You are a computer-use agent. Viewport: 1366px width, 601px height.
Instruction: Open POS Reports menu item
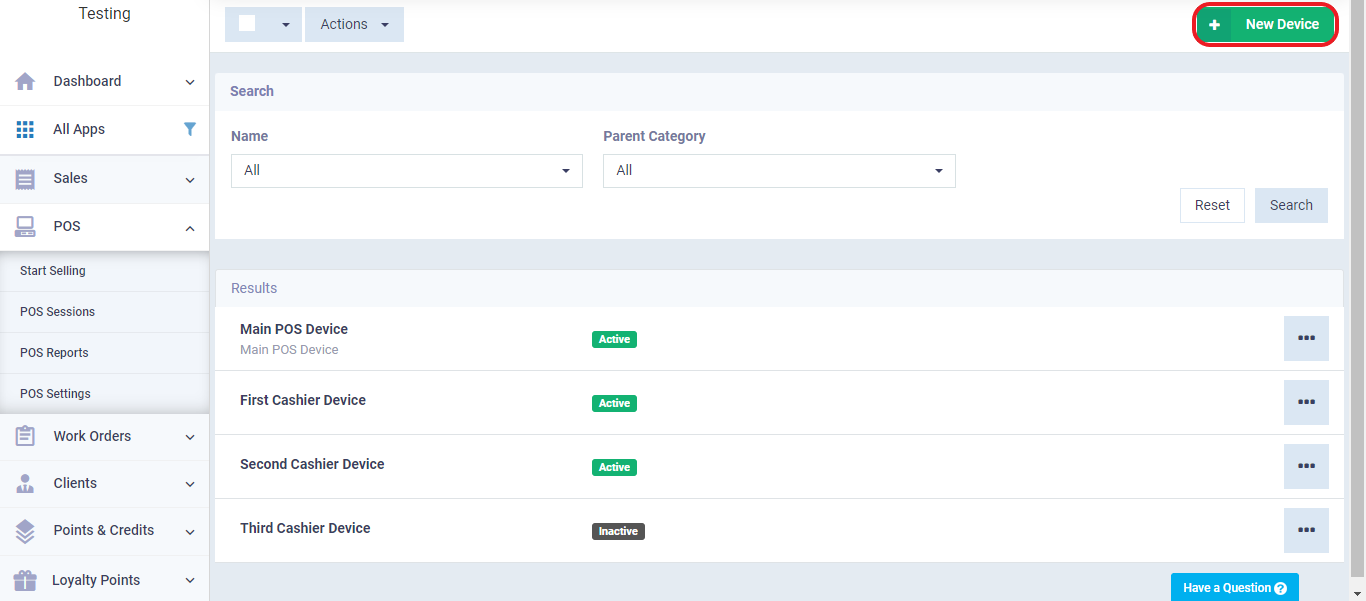tap(104, 353)
